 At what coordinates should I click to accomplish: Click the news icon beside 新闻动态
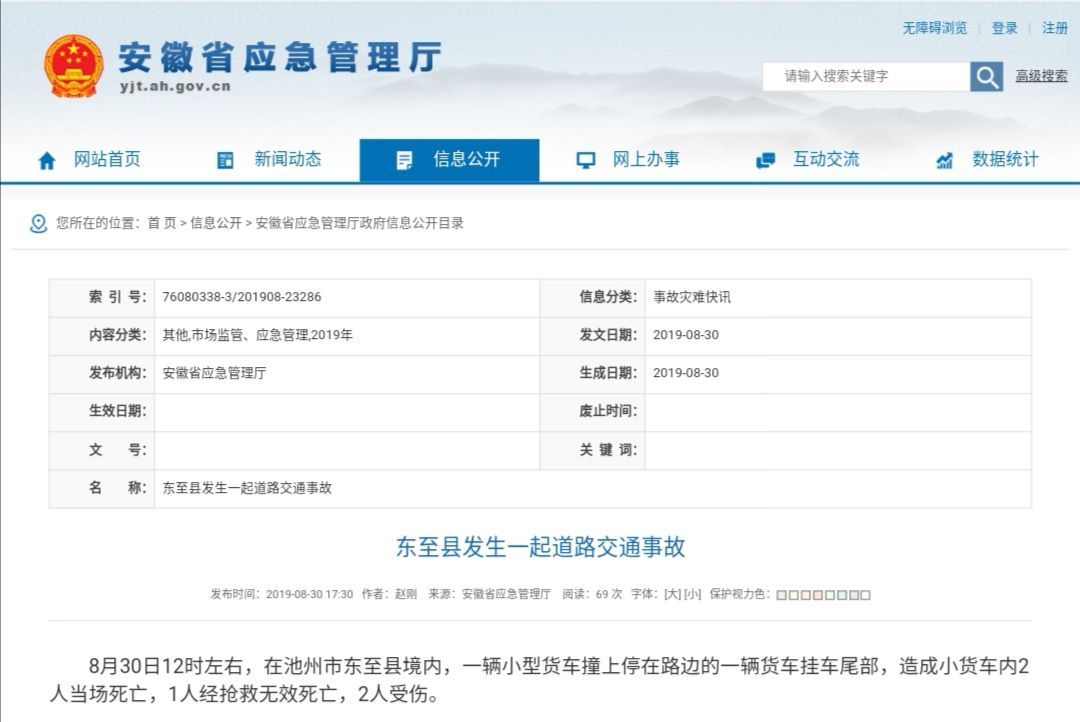pos(226,160)
